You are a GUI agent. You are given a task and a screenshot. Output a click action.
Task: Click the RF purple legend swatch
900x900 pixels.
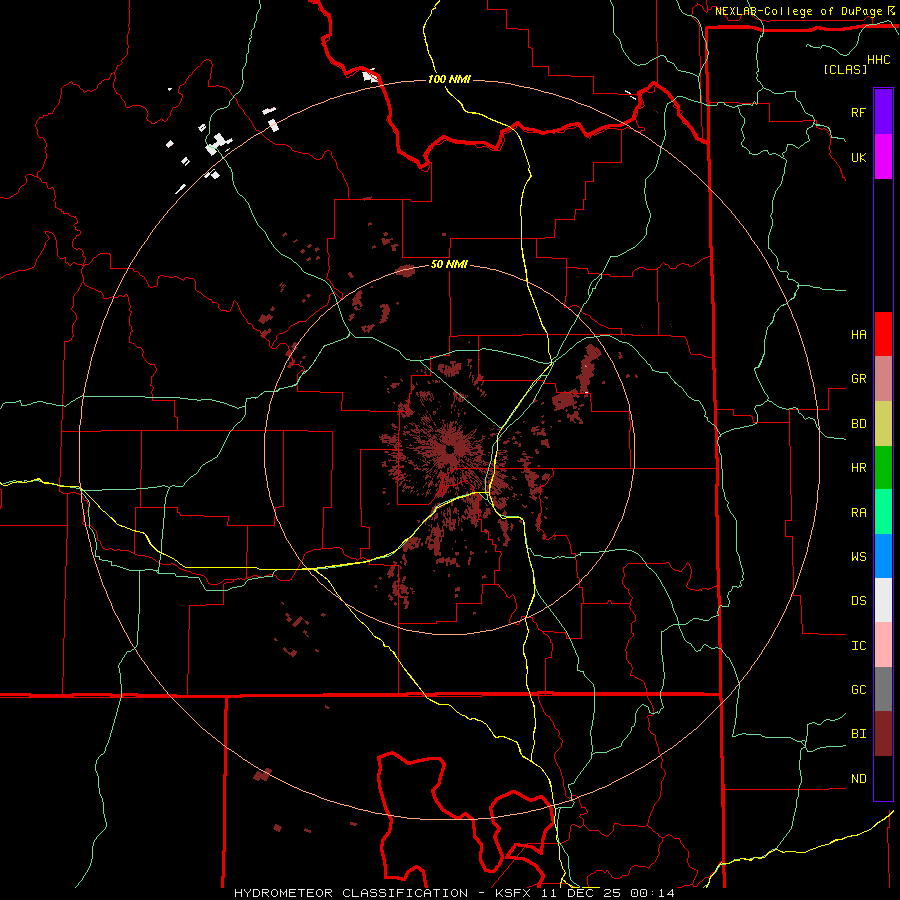click(883, 112)
